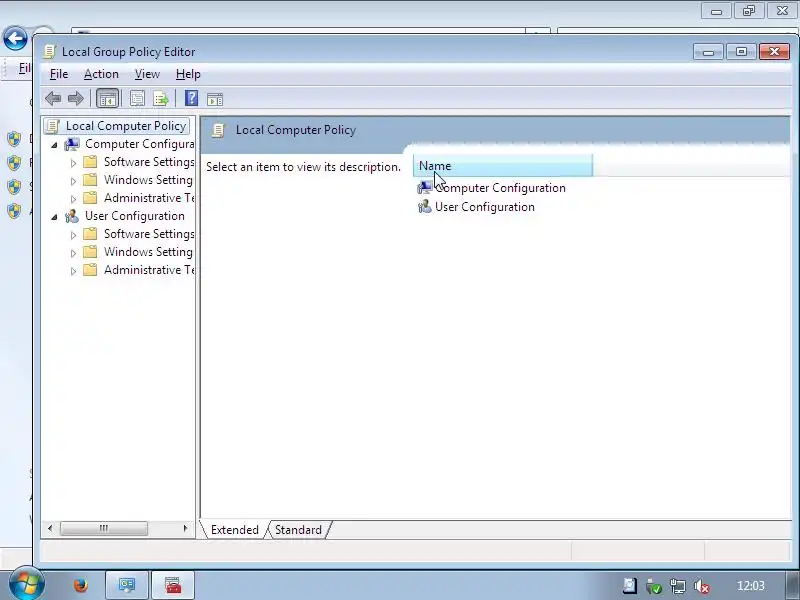Click the User Configuration icon in right list
The image size is (800, 600).
click(424, 207)
